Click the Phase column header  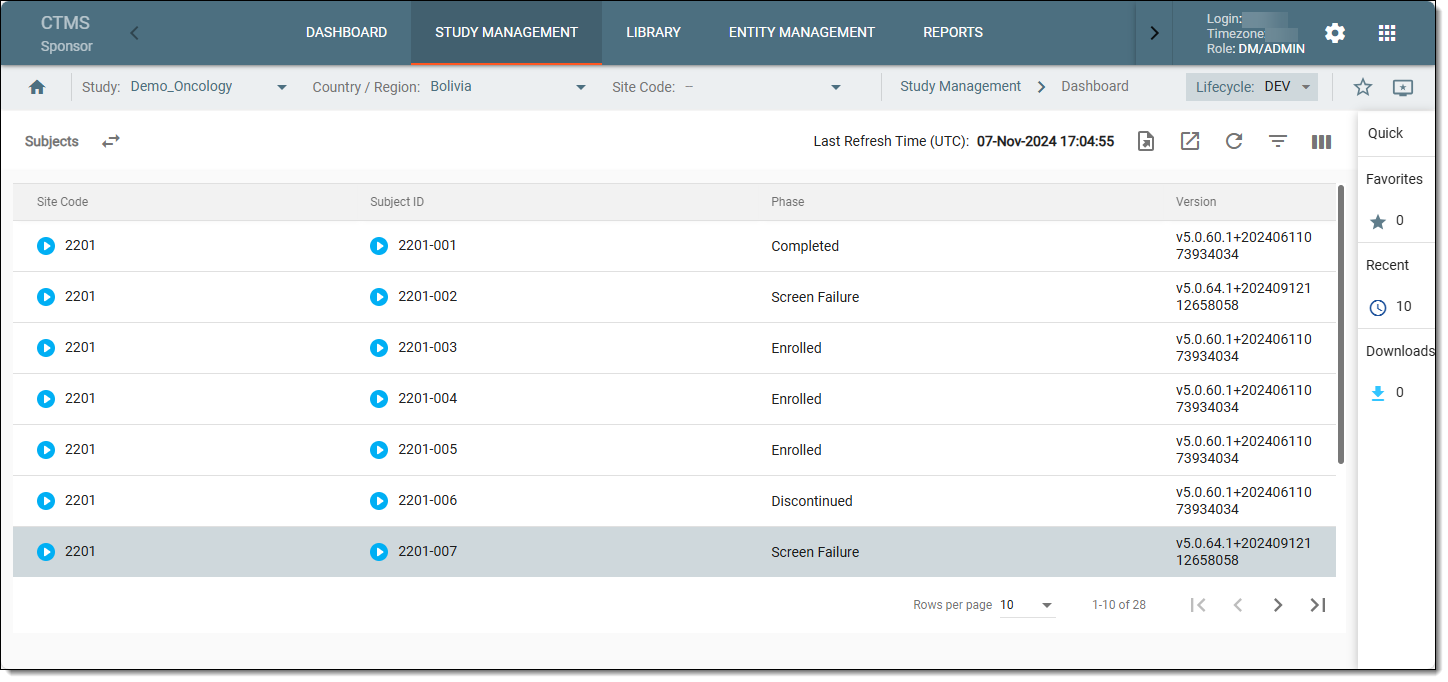pyautogui.click(x=787, y=202)
